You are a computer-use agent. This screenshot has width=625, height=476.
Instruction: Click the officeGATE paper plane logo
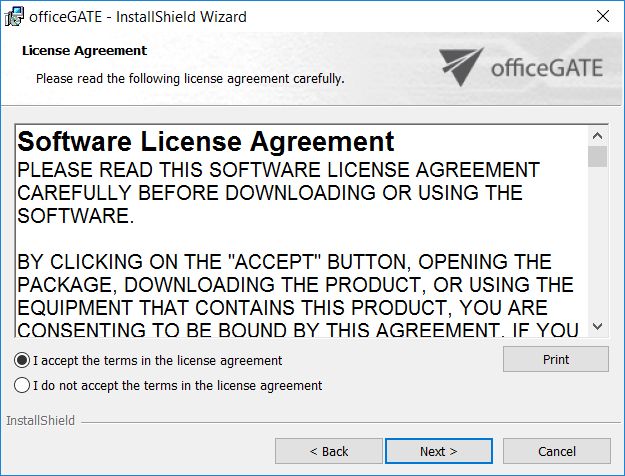coord(461,66)
